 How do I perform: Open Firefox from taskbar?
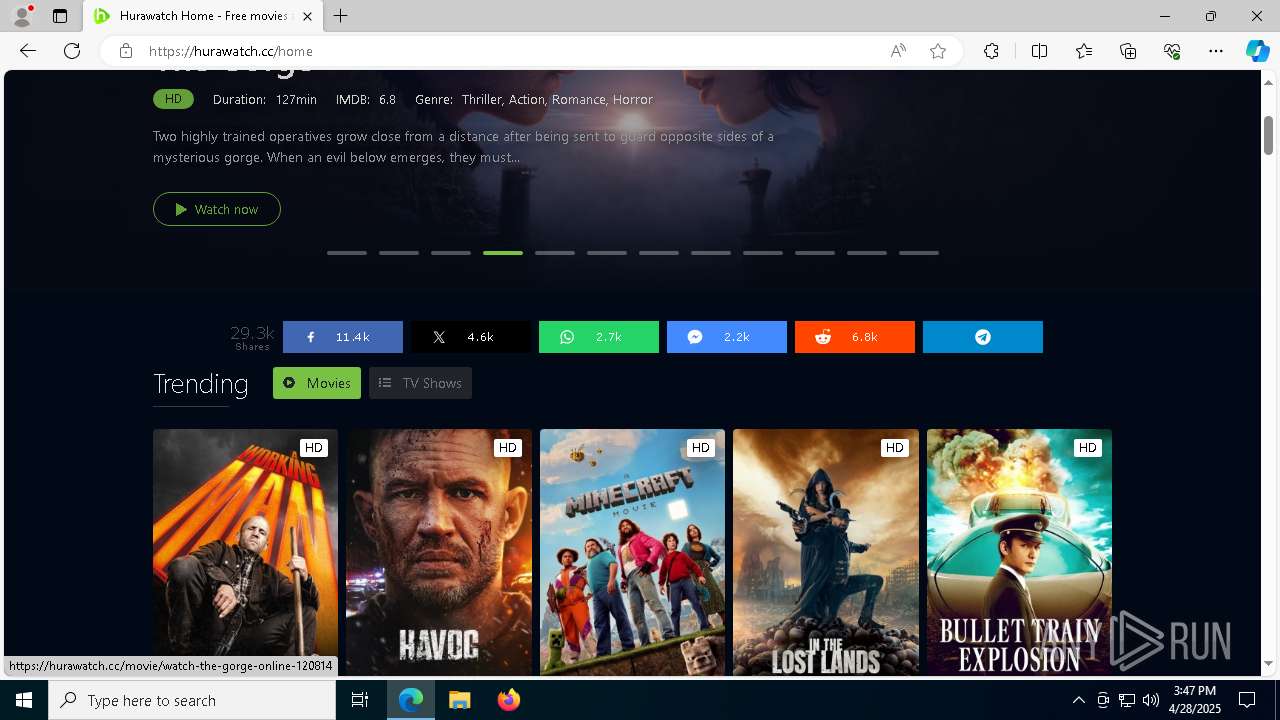(508, 700)
